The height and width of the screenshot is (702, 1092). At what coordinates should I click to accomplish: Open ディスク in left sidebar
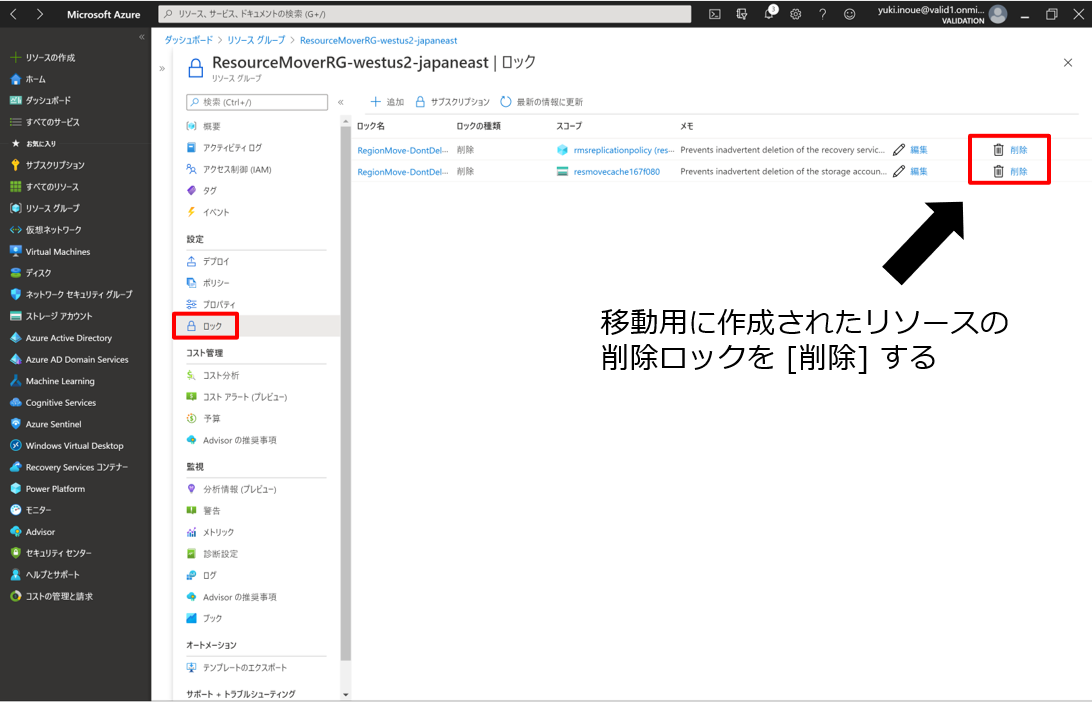click(31, 273)
